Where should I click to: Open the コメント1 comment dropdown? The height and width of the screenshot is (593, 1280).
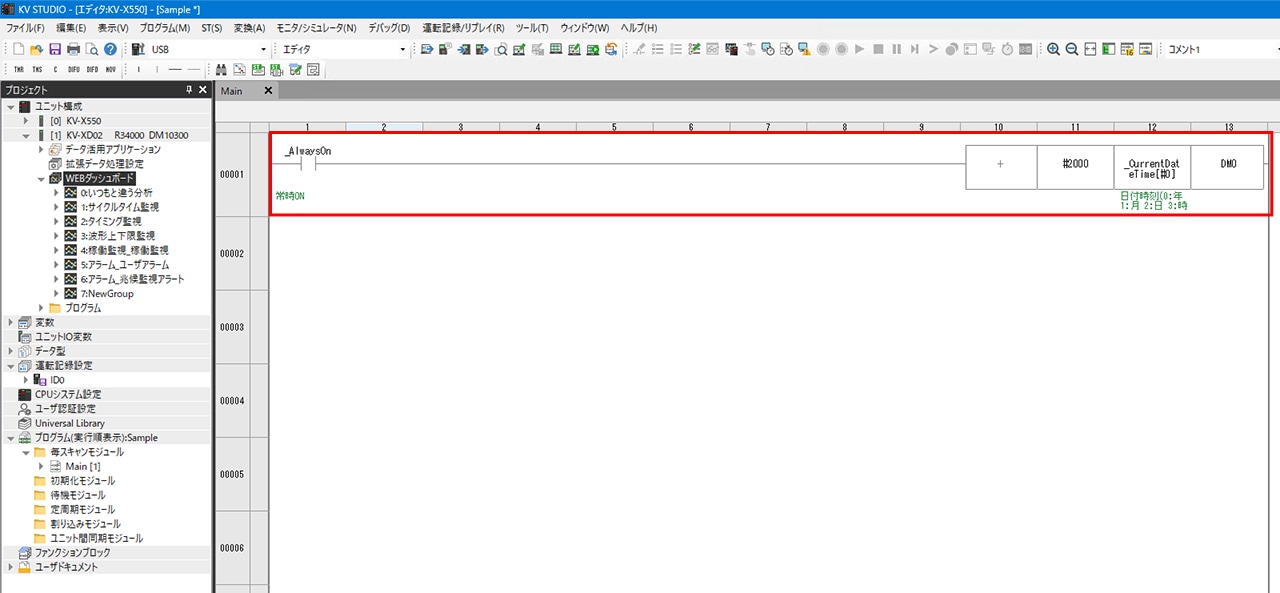coord(1275,49)
